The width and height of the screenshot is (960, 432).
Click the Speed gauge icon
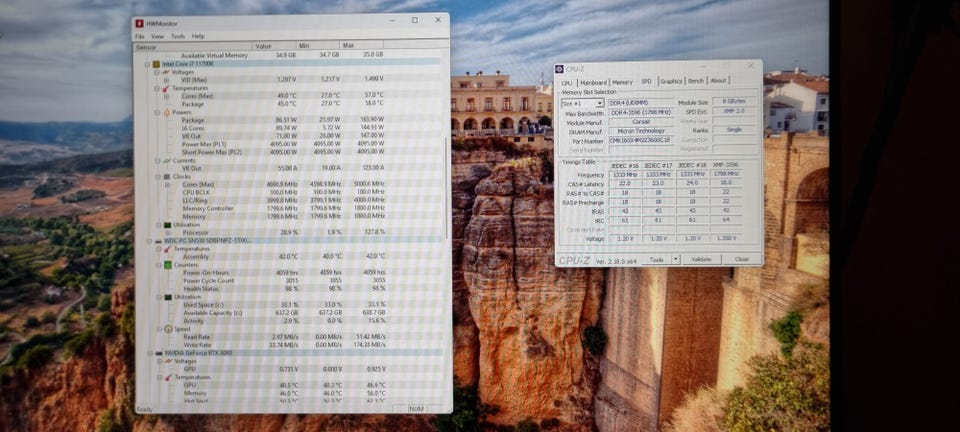168,329
